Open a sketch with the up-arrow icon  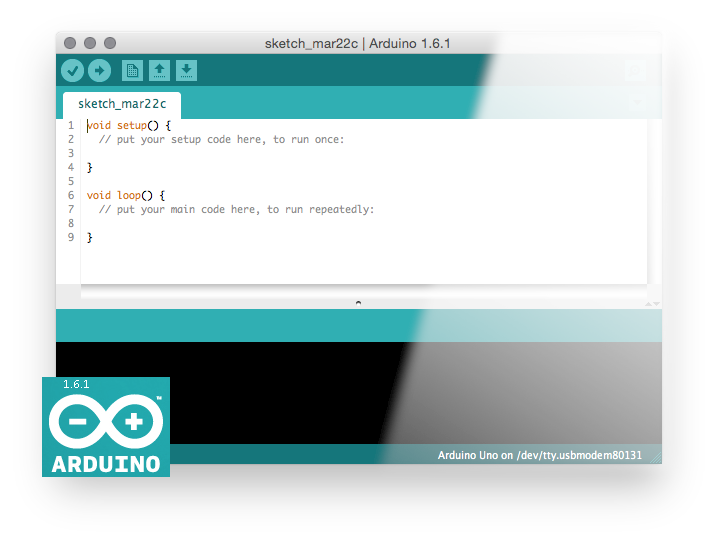pos(159,71)
